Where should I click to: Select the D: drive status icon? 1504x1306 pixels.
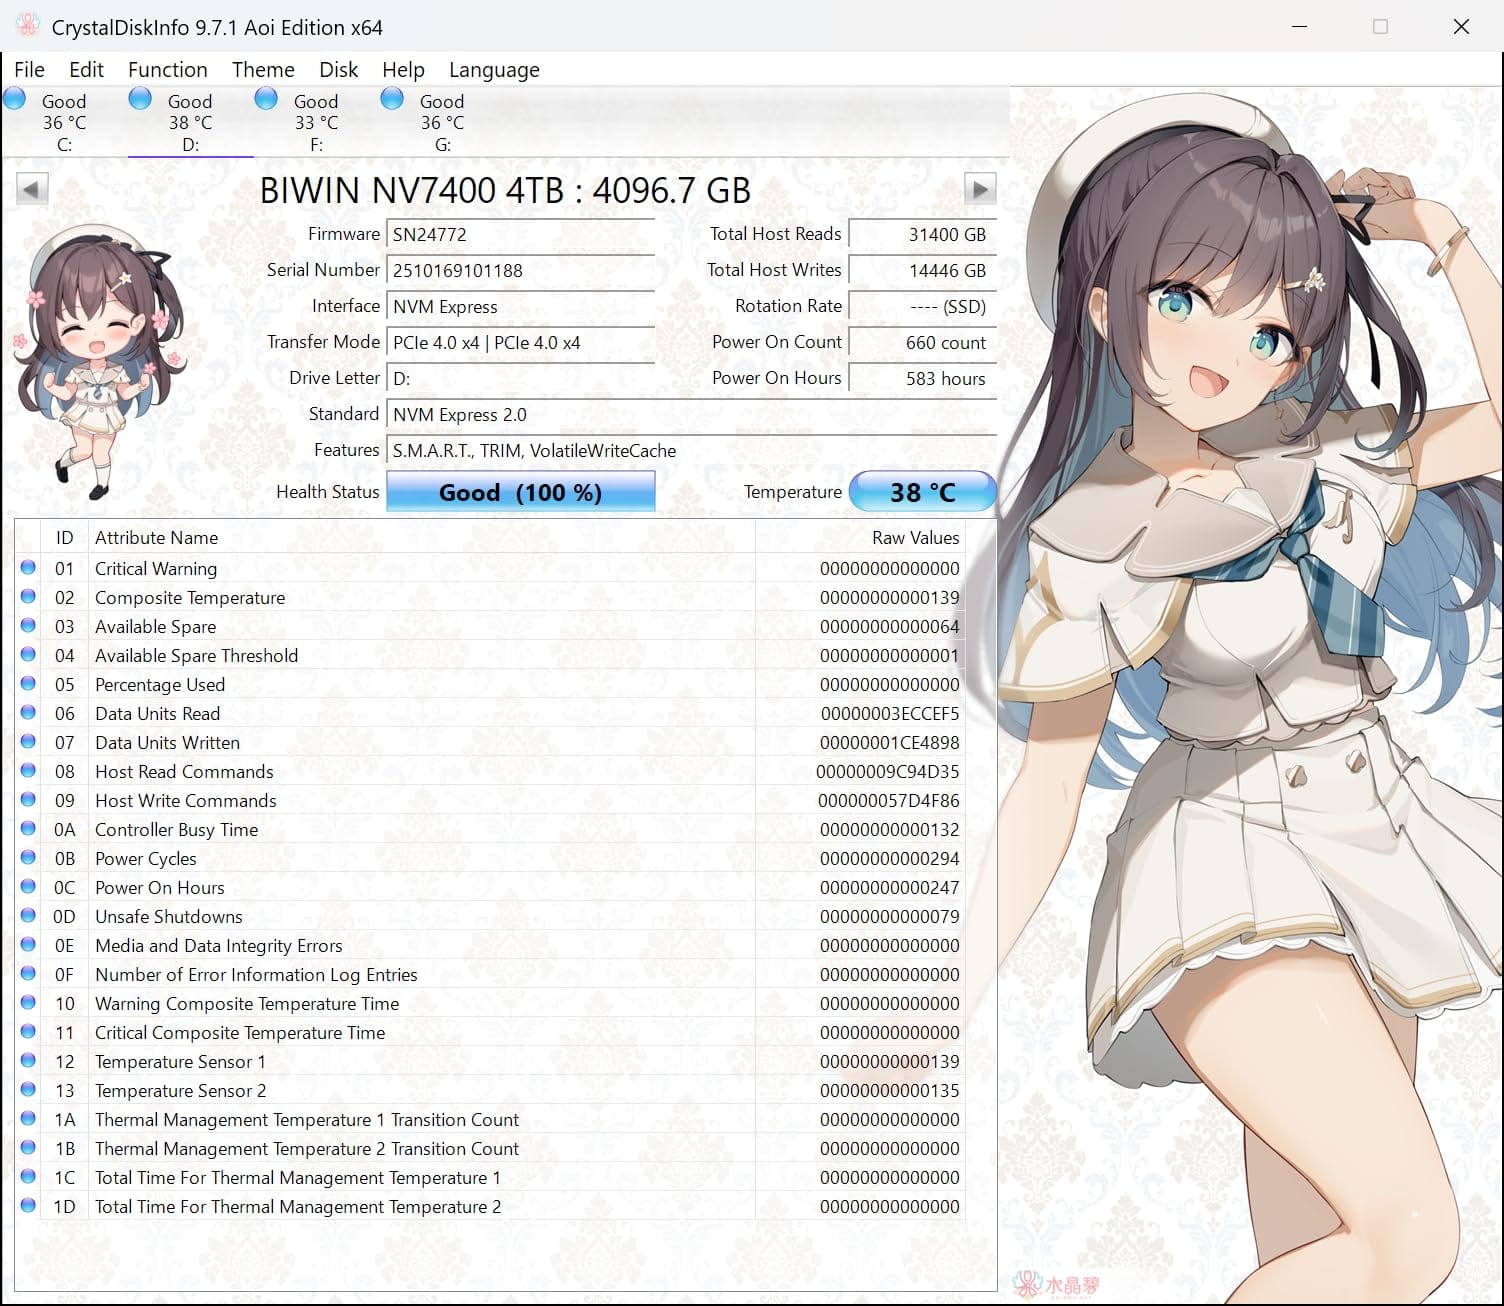(x=141, y=99)
